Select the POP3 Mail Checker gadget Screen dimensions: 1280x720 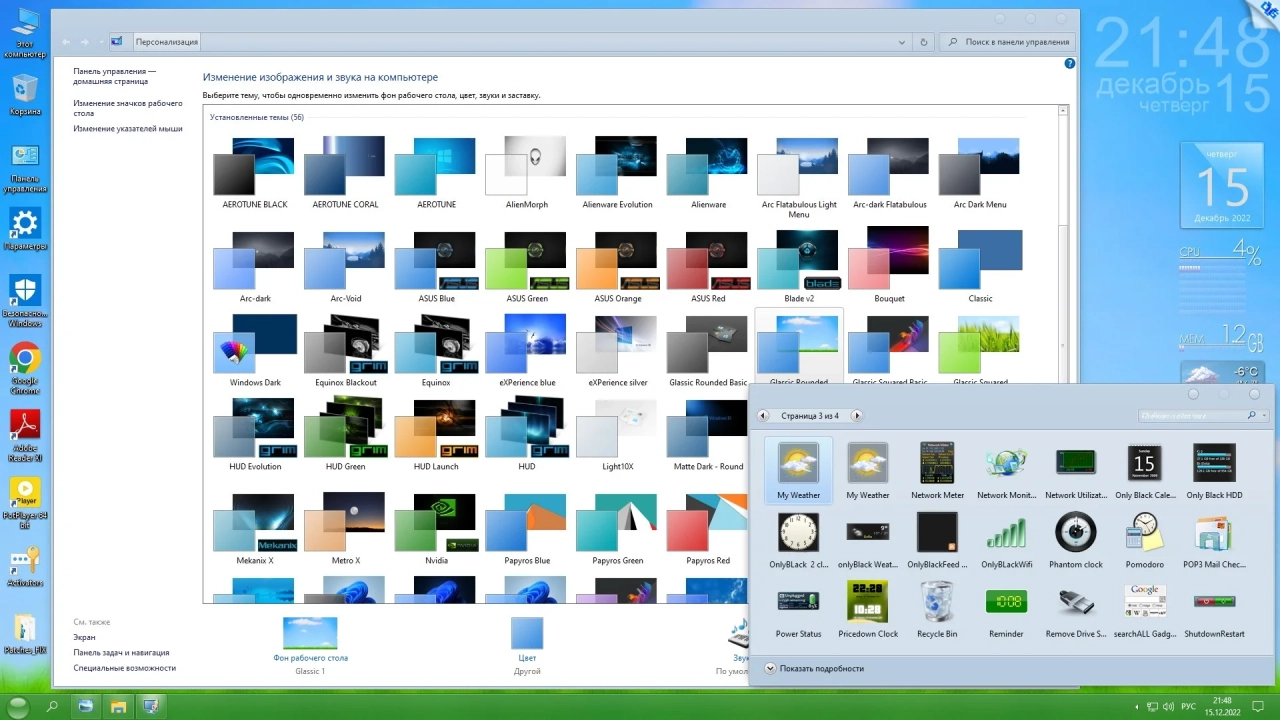[1214, 541]
